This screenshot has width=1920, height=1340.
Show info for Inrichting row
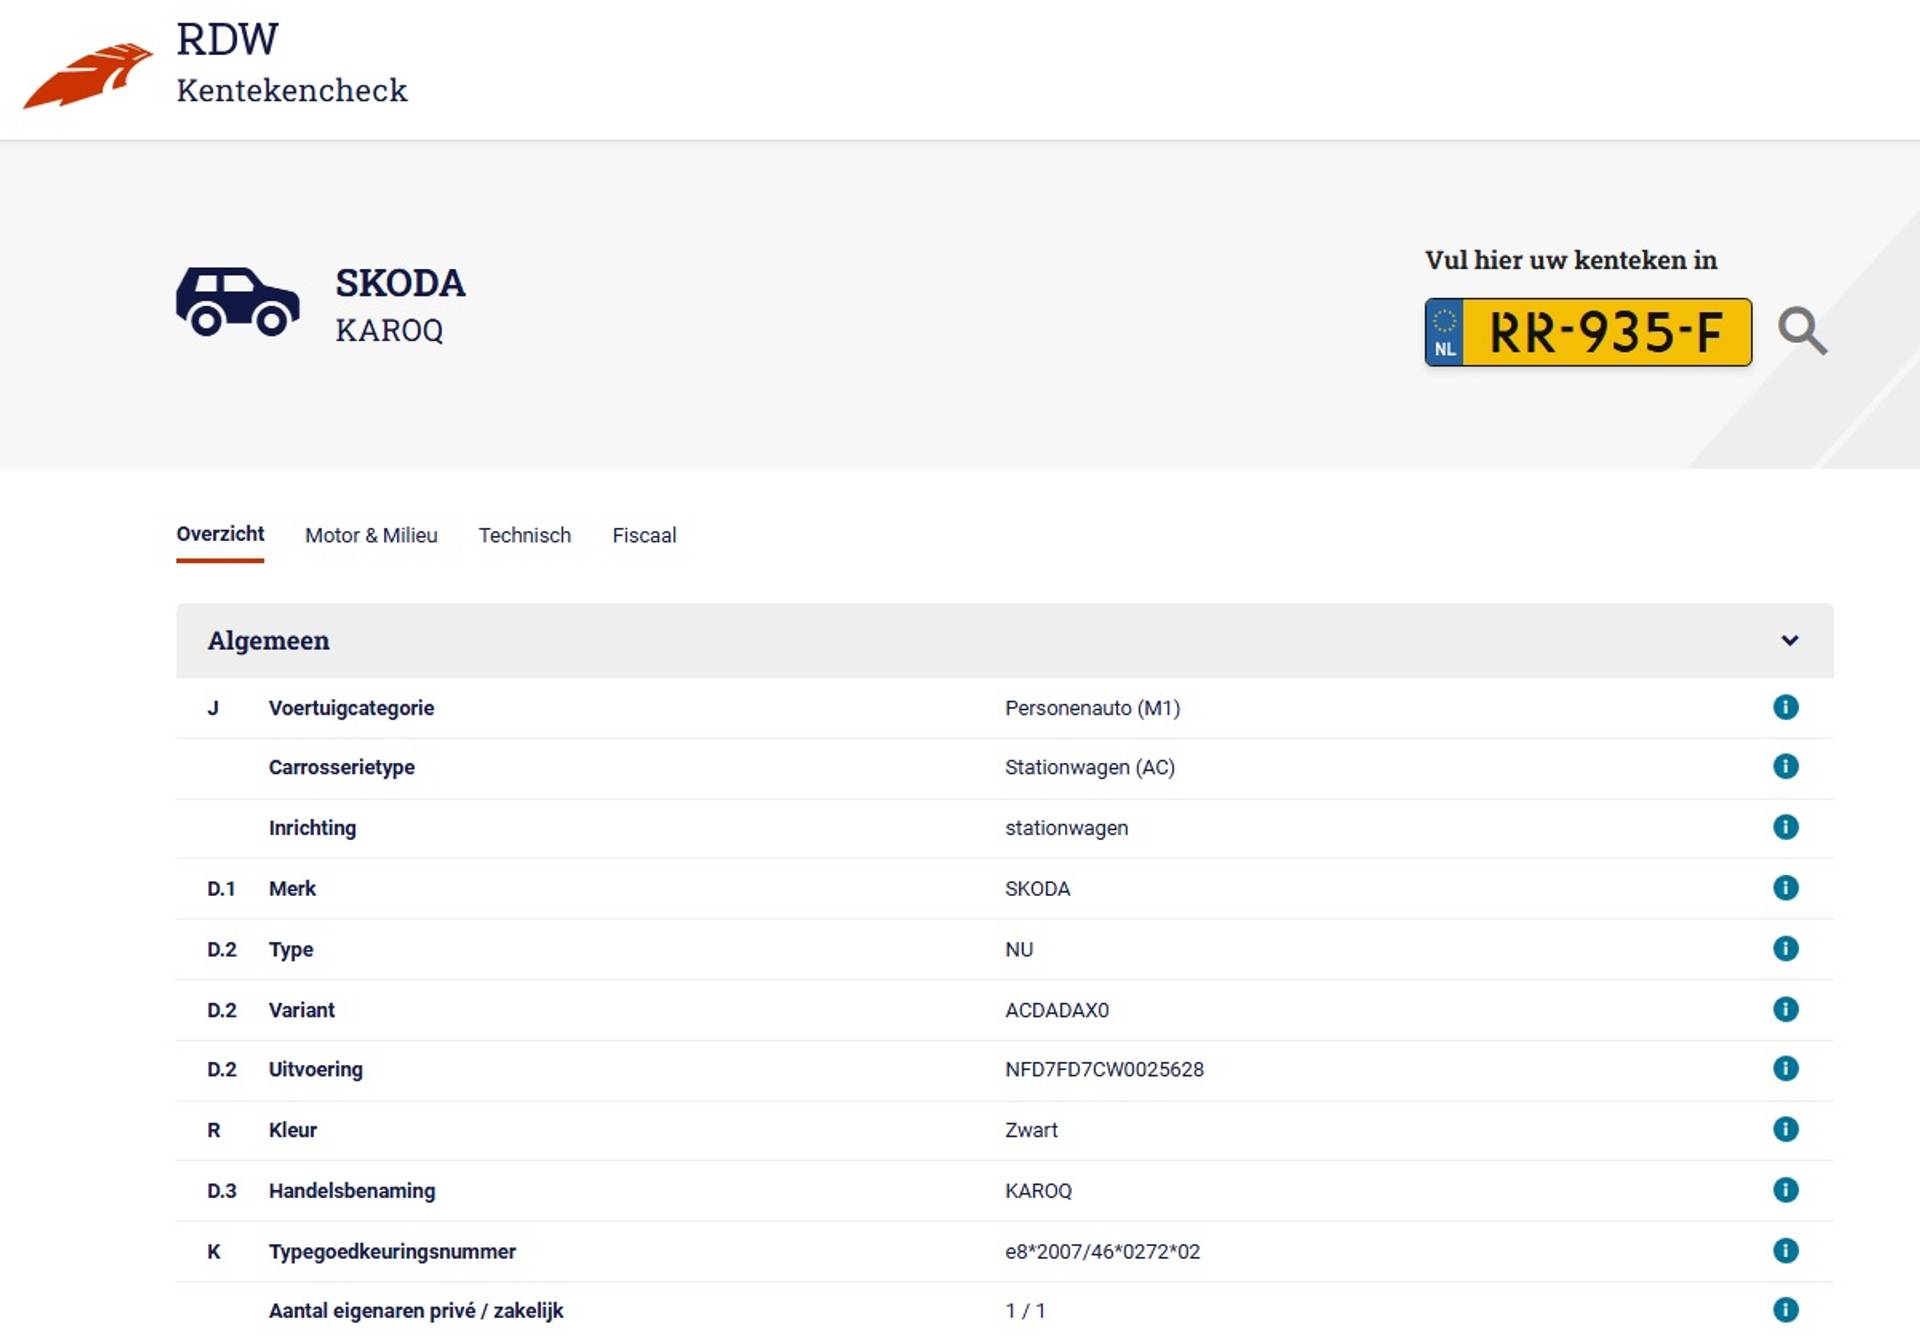pyautogui.click(x=1785, y=827)
